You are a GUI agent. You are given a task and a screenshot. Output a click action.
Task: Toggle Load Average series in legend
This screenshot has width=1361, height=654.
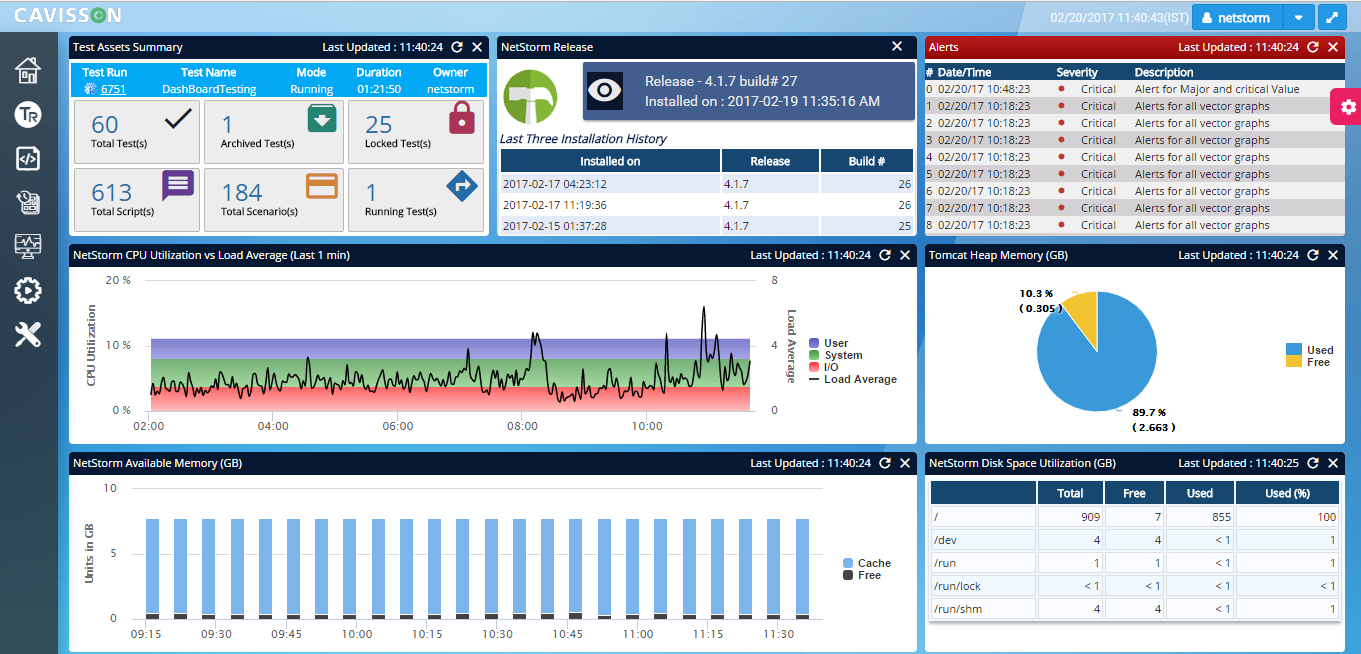[852, 379]
